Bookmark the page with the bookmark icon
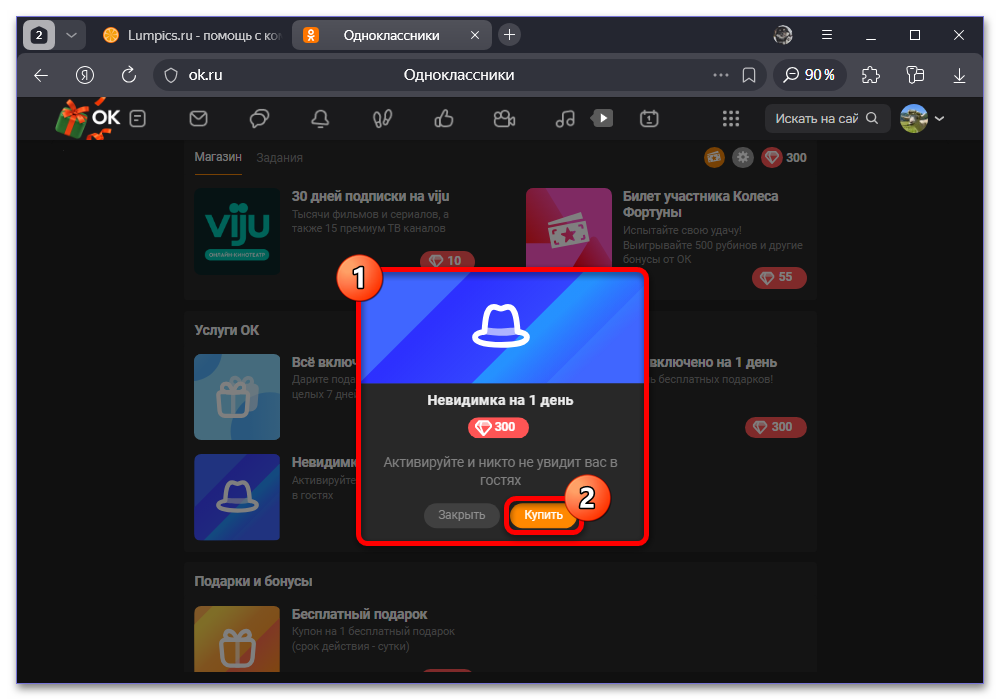The width and height of the screenshot is (1000, 700). [x=749, y=75]
